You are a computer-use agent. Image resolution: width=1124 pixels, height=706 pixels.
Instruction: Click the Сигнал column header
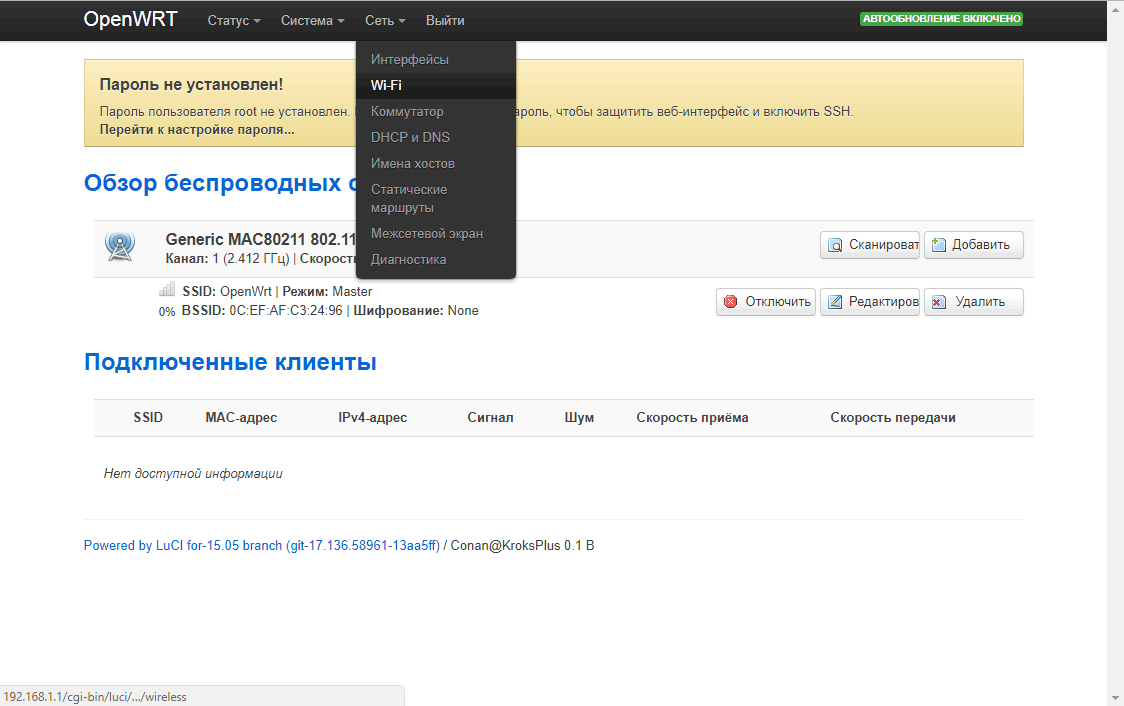pyautogui.click(x=490, y=417)
